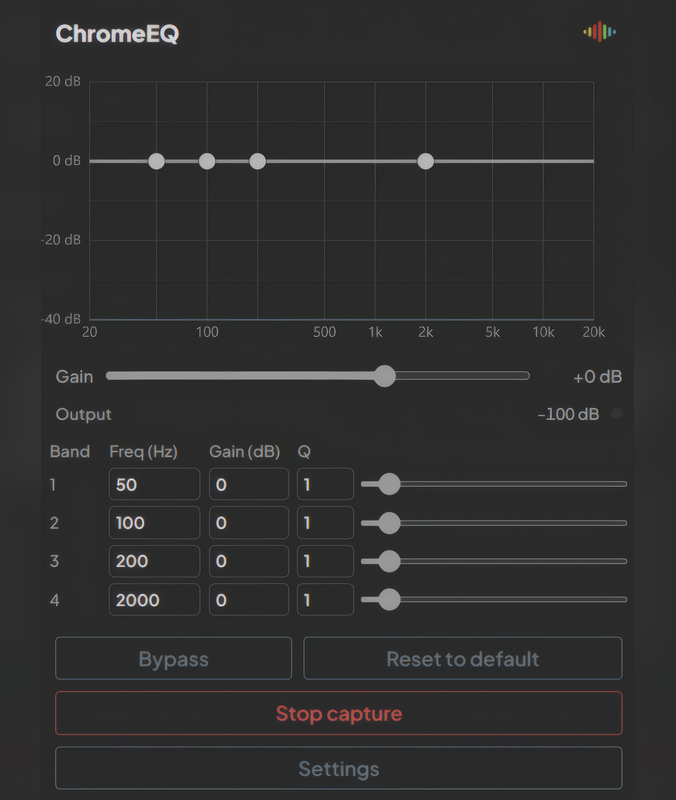Viewport: 676px width, 800px height.
Task: Select the 200 Hz band node on graph
Action: 258,161
